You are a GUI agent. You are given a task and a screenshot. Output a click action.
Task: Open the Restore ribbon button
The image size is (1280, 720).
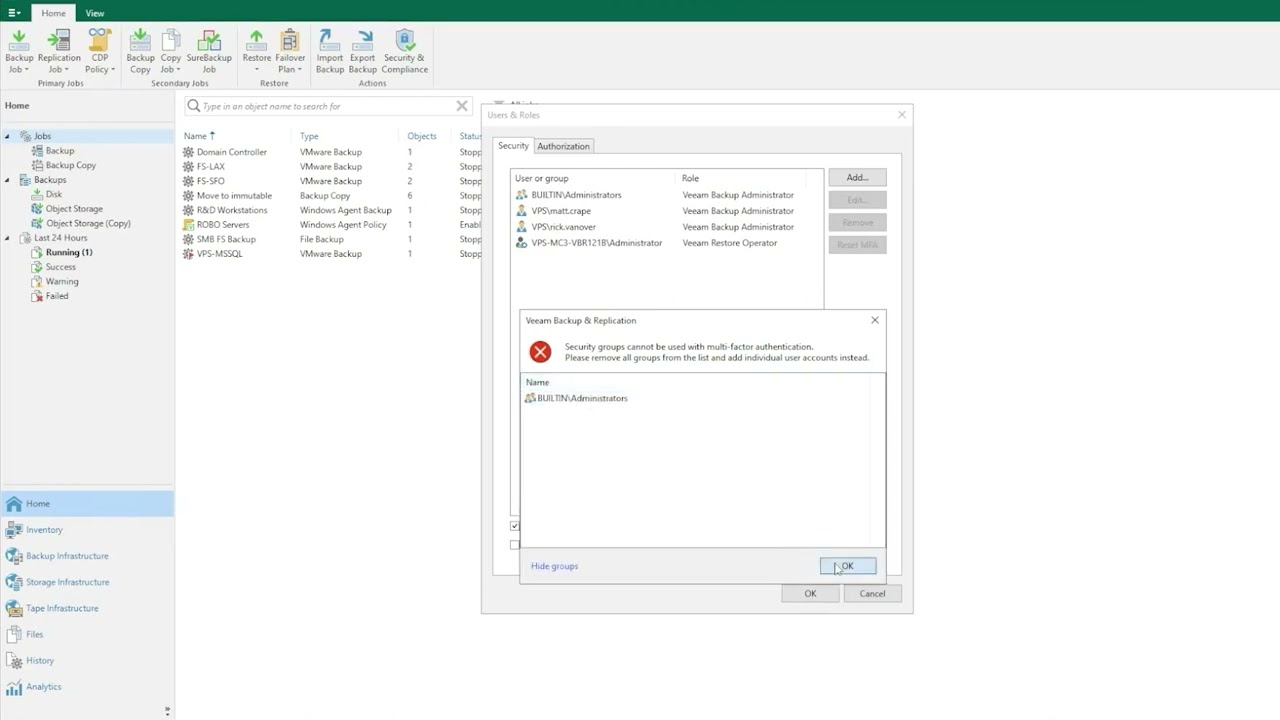257,51
